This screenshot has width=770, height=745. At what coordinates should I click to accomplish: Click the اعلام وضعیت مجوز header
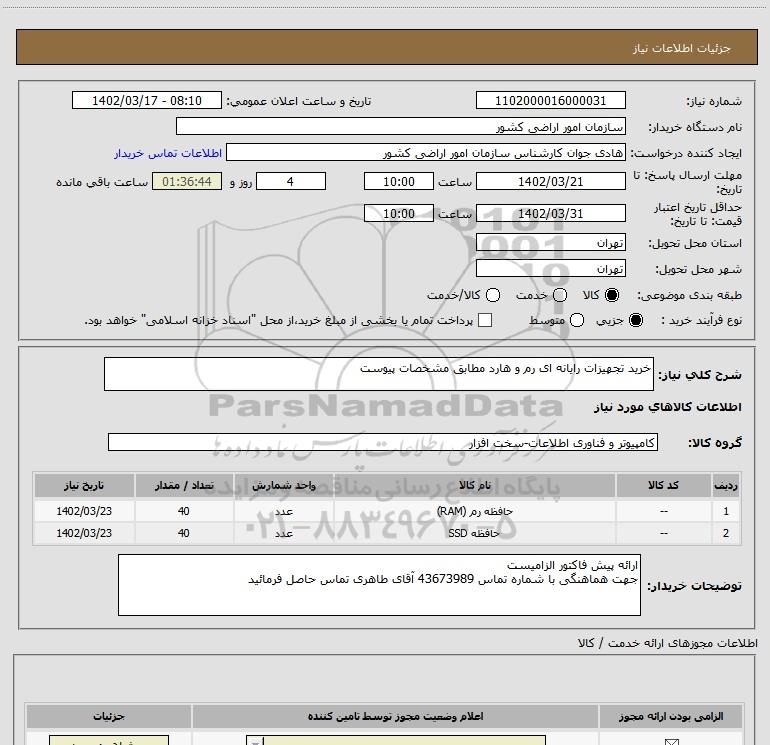pyautogui.click(x=395, y=717)
